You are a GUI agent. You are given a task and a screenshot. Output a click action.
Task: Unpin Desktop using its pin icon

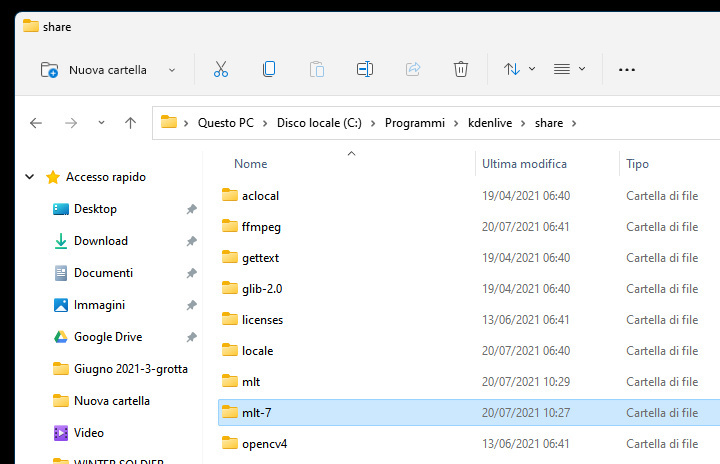pyautogui.click(x=191, y=209)
